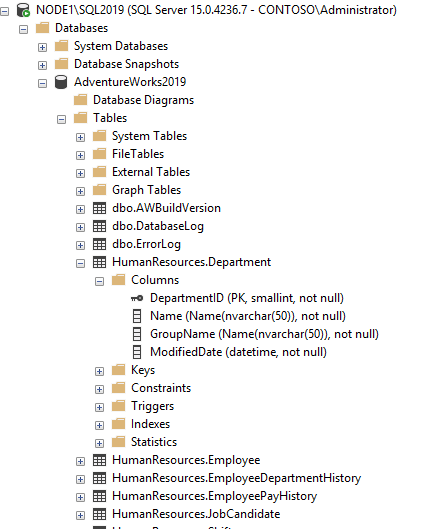Collapse the HumanResources.Department table node
Viewport: 435px width, 529px height.
[80, 263]
